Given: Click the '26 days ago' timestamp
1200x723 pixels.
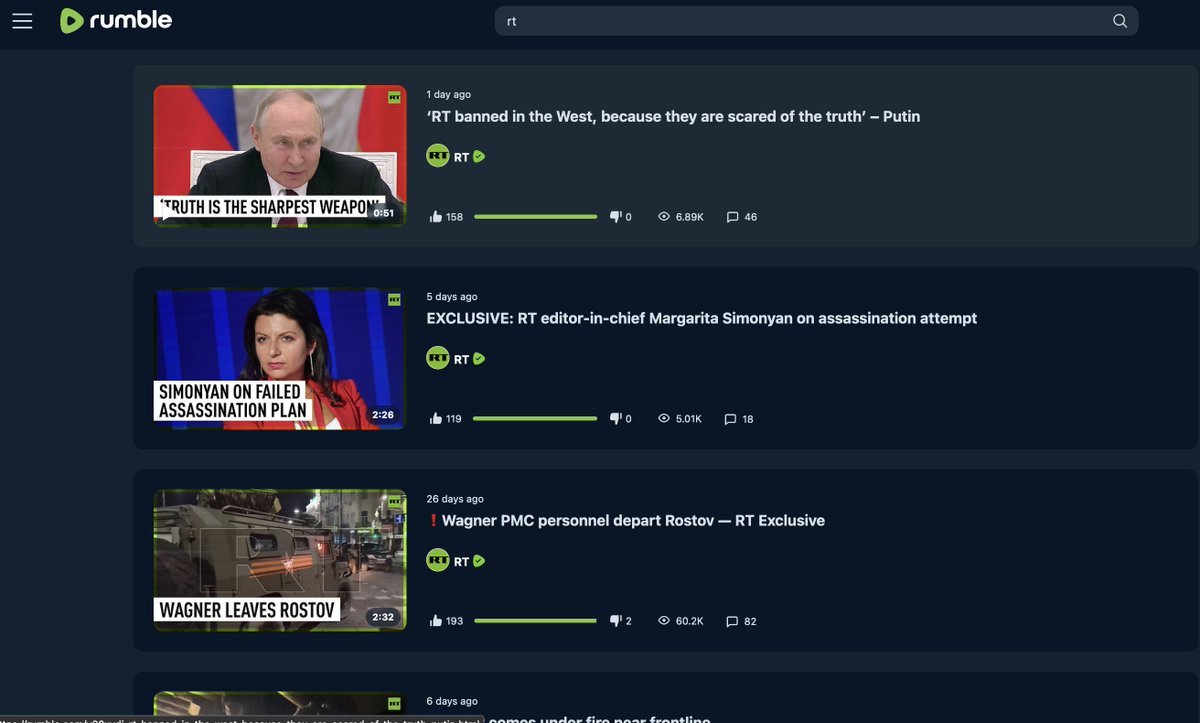Looking at the screenshot, I should [455, 499].
